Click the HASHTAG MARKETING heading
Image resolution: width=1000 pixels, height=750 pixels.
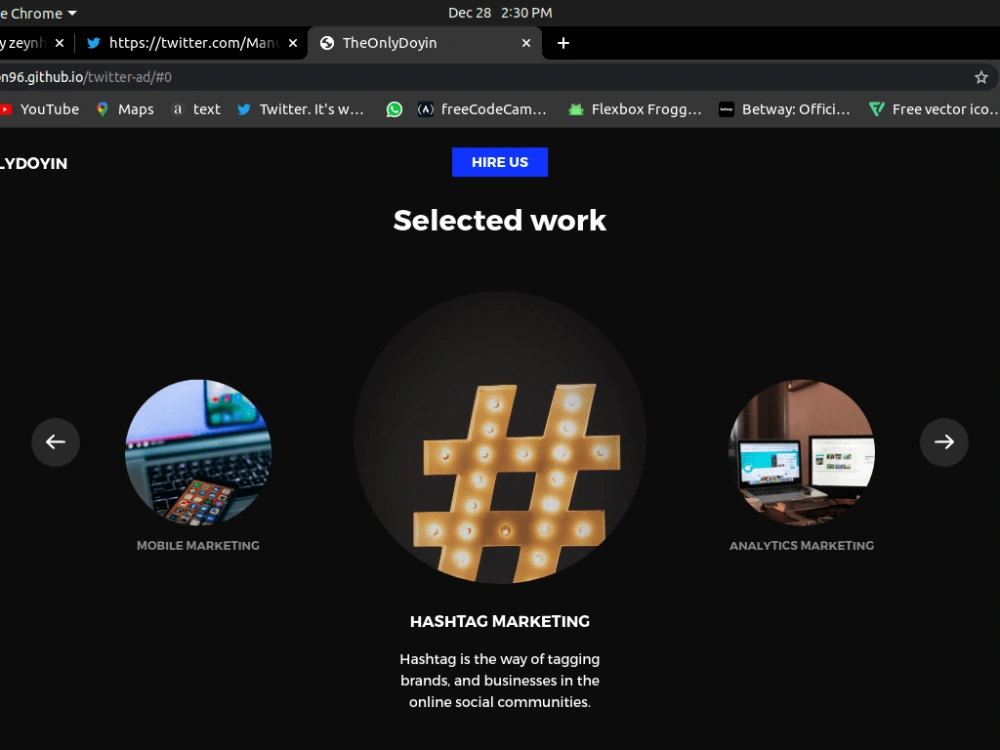click(500, 622)
